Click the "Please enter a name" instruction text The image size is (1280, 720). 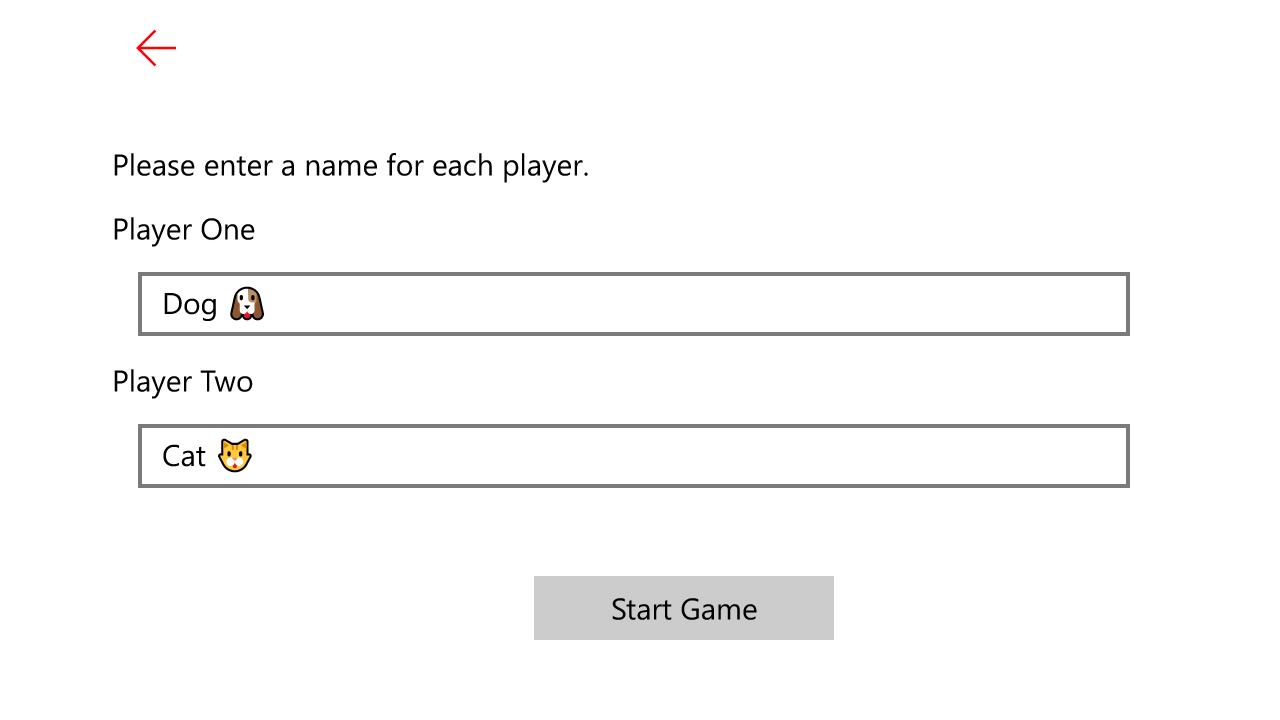click(x=351, y=166)
